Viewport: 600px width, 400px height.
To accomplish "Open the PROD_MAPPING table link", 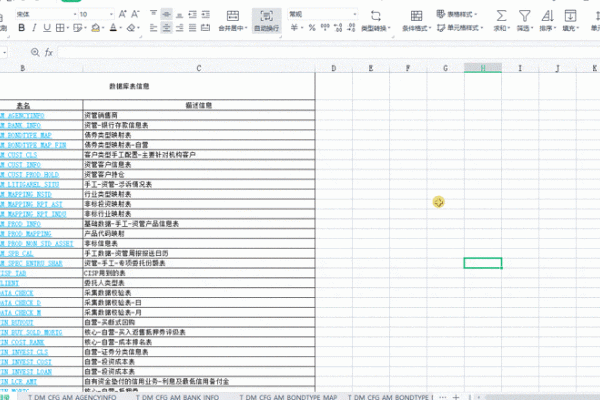I will point(26,233).
